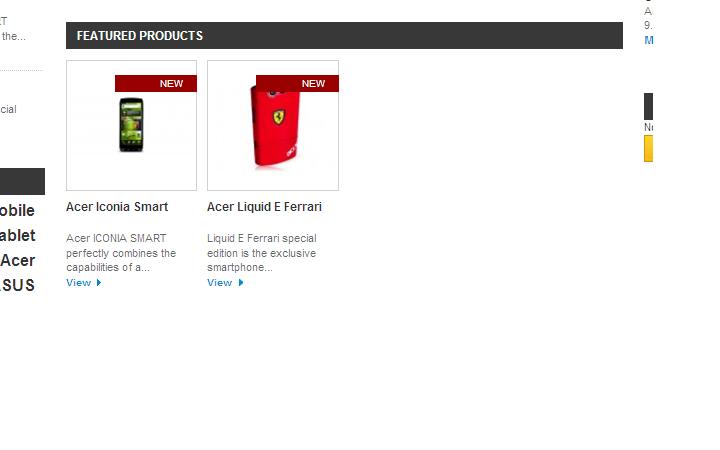Open the Acer Liquid E Ferrari product thumbnail

(x=273, y=125)
